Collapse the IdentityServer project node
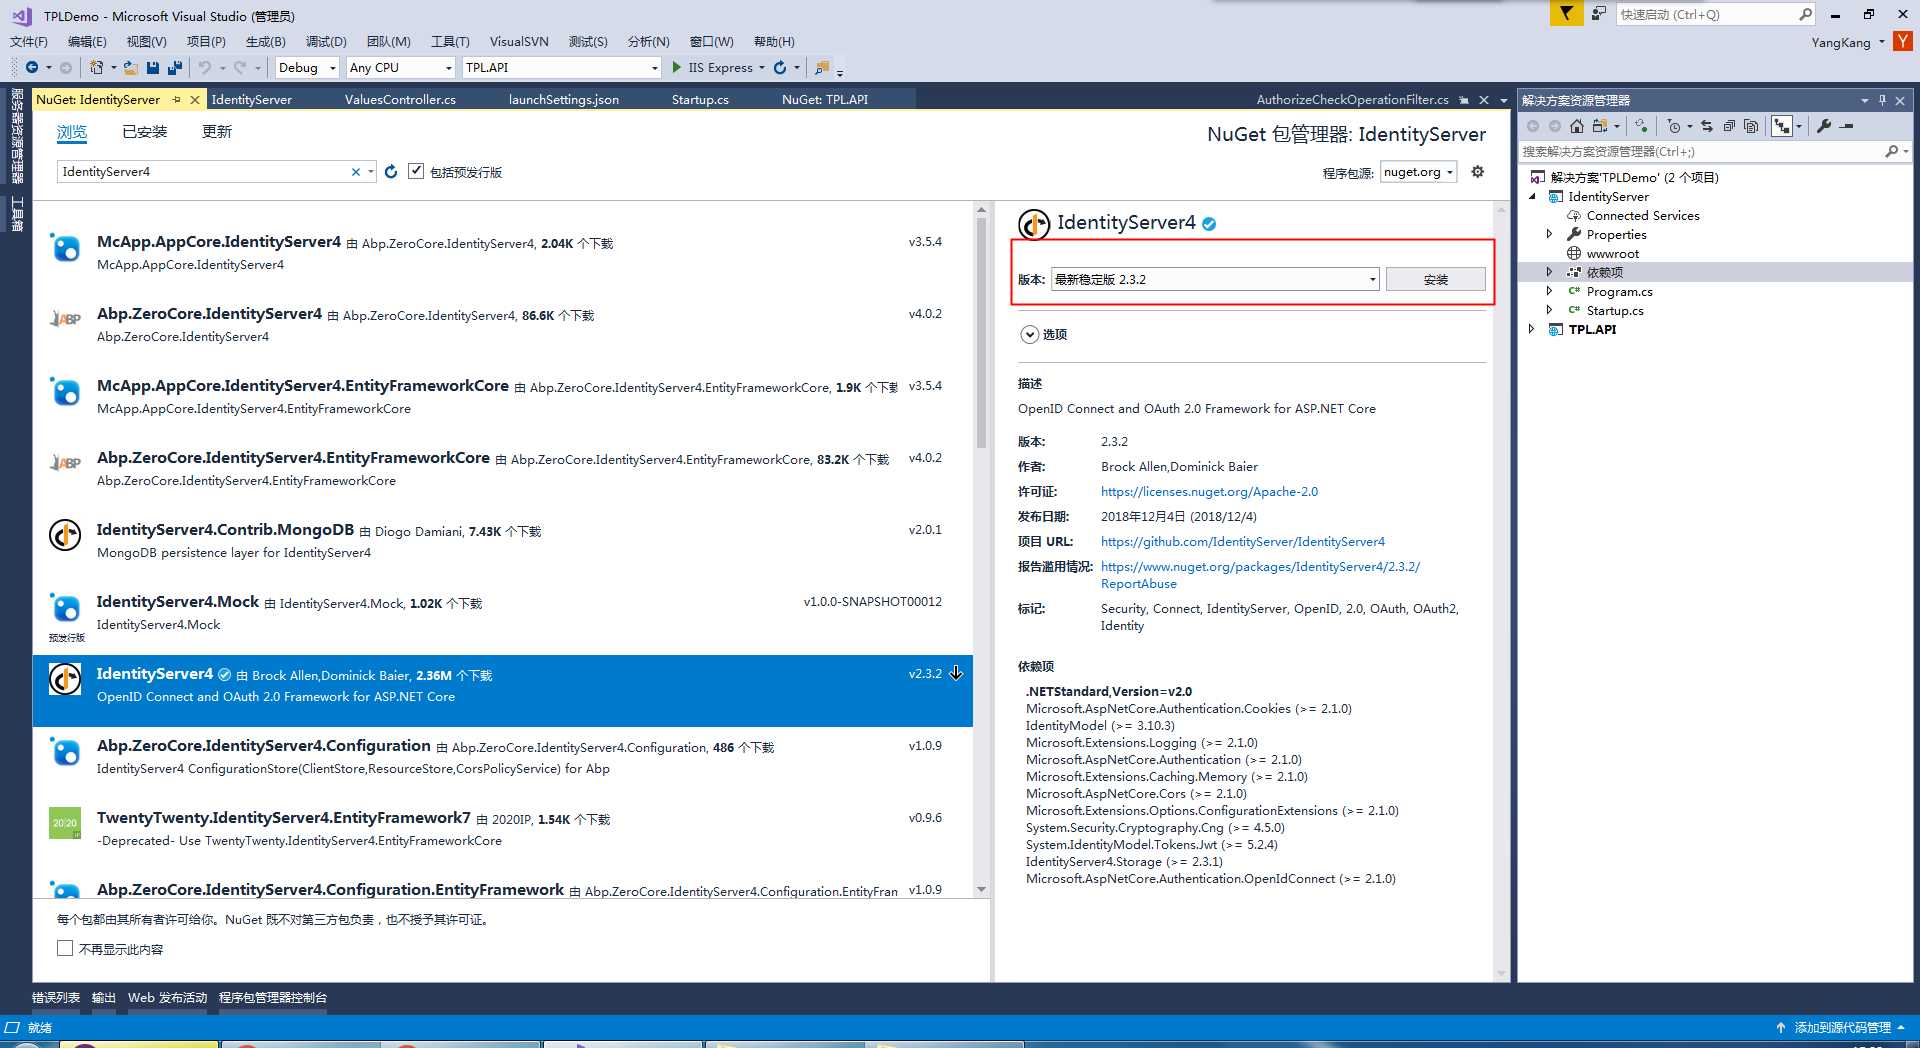 [x=1532, y=196]
